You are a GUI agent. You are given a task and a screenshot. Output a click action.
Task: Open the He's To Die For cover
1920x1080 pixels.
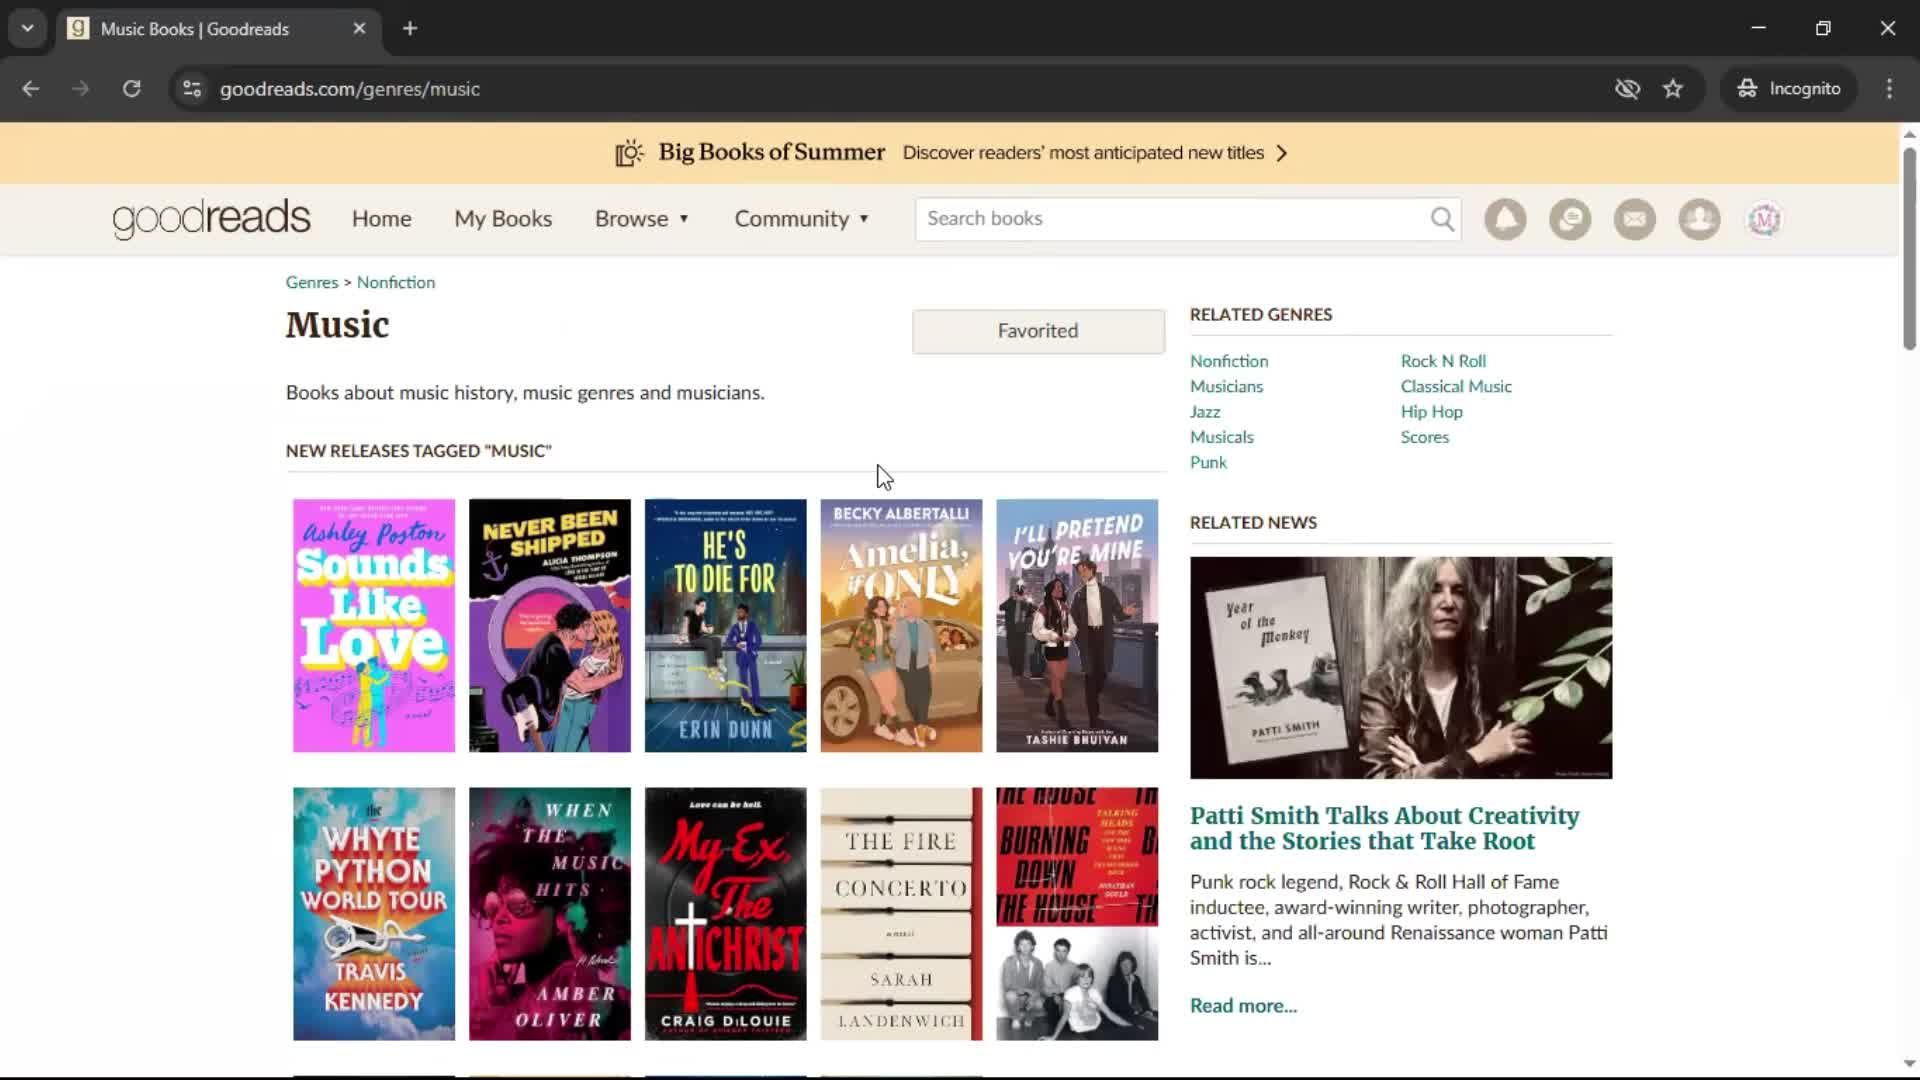tap(725, 626)
